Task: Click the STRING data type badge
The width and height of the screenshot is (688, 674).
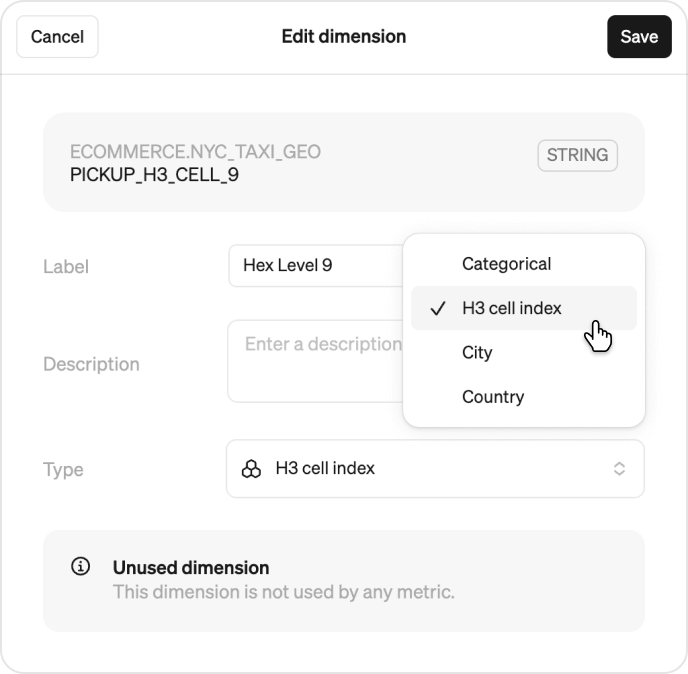Action: [x=577, y=155]
